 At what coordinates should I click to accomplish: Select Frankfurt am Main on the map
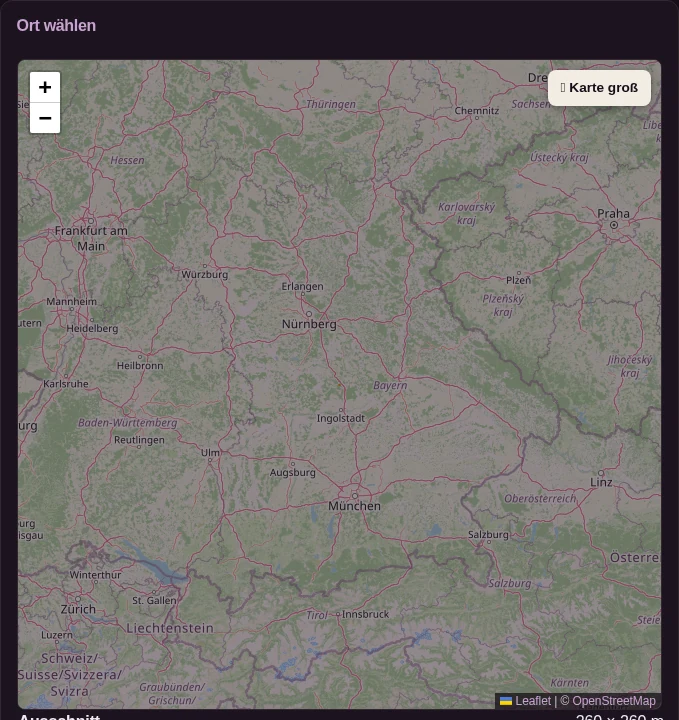91,238
